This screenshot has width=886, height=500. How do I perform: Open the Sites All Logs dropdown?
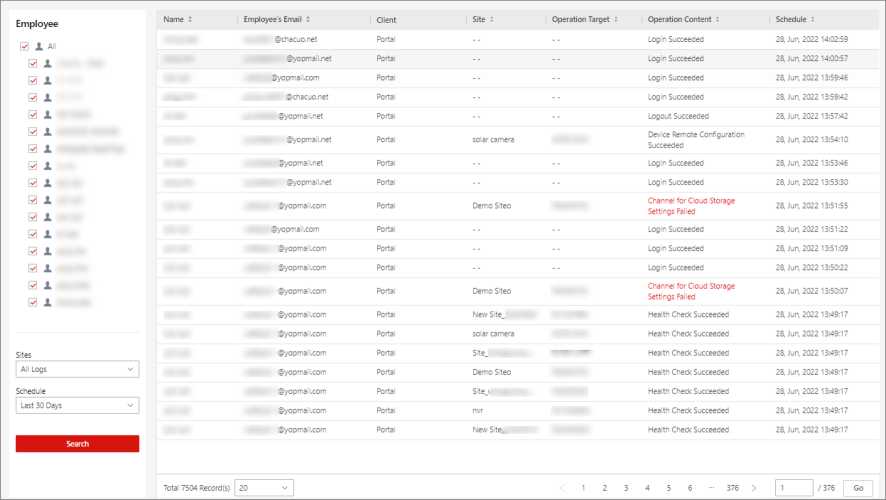77,370
